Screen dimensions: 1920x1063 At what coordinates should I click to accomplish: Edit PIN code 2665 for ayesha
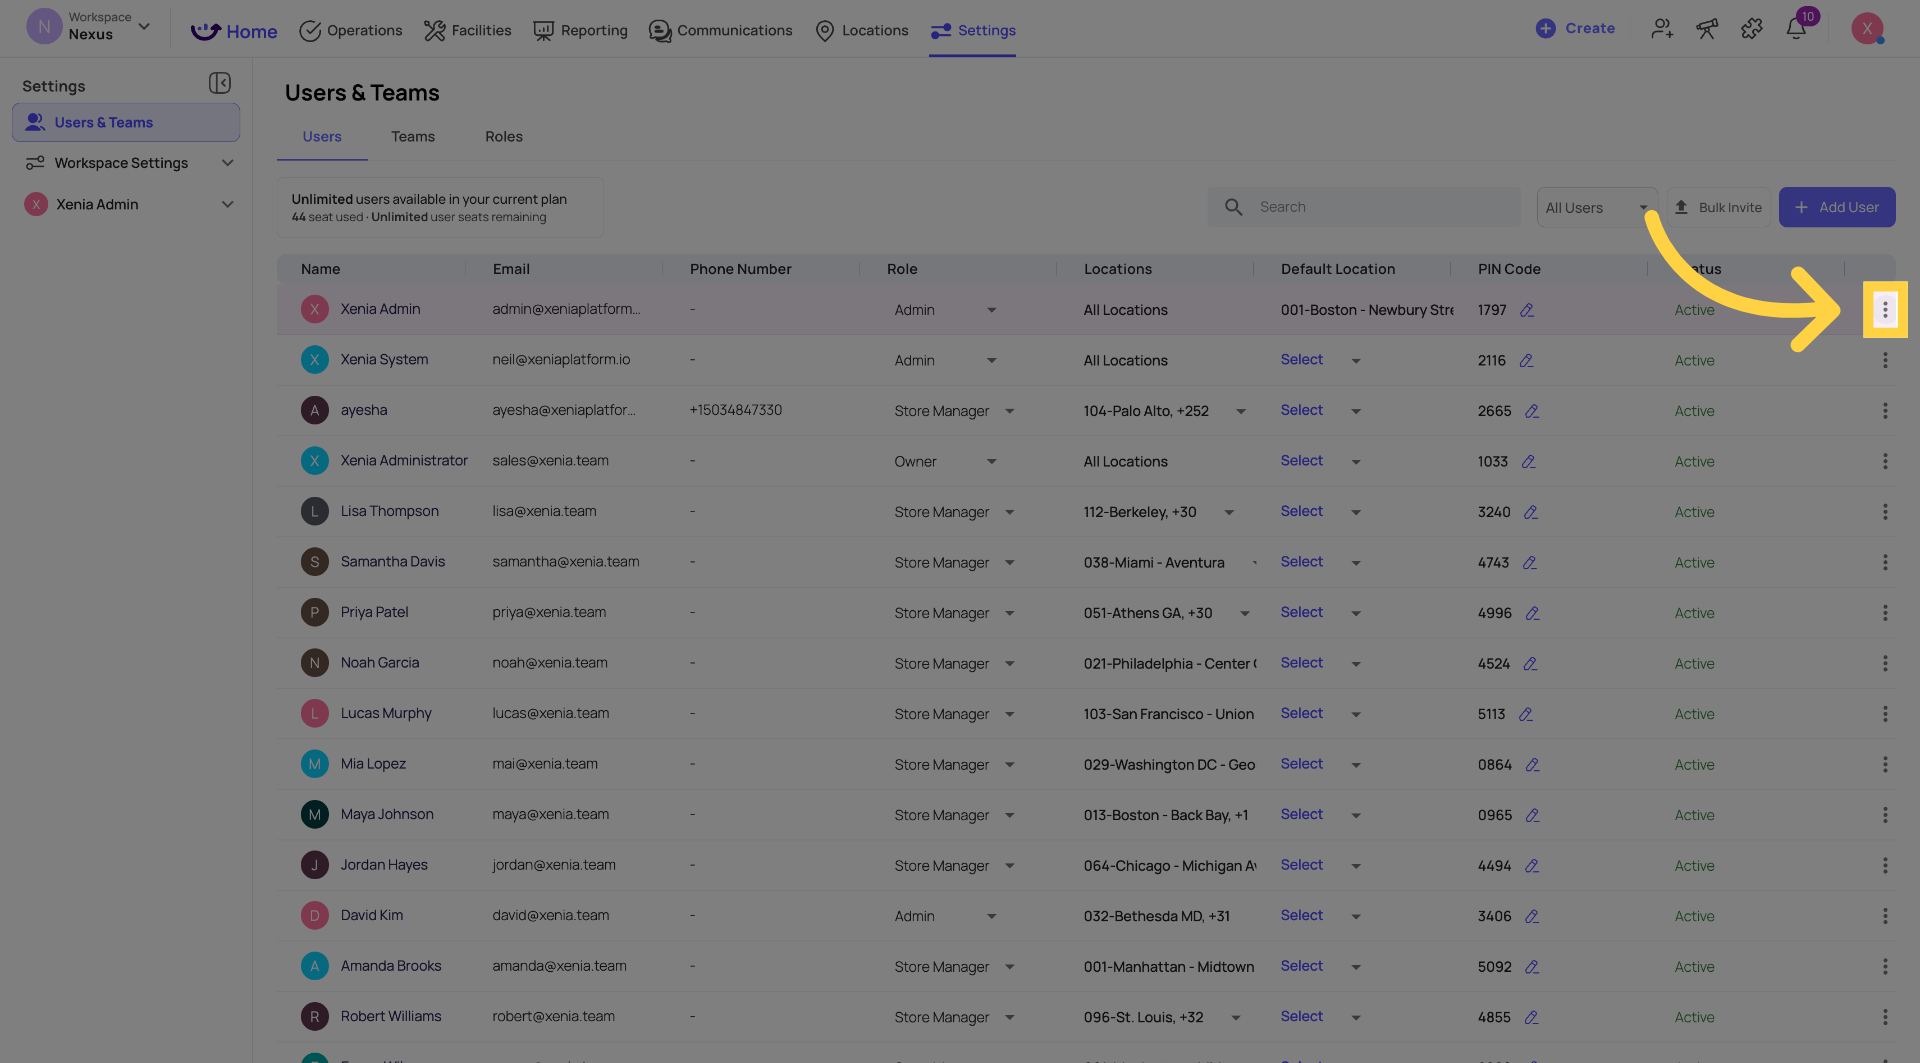tap(1532, 411)
